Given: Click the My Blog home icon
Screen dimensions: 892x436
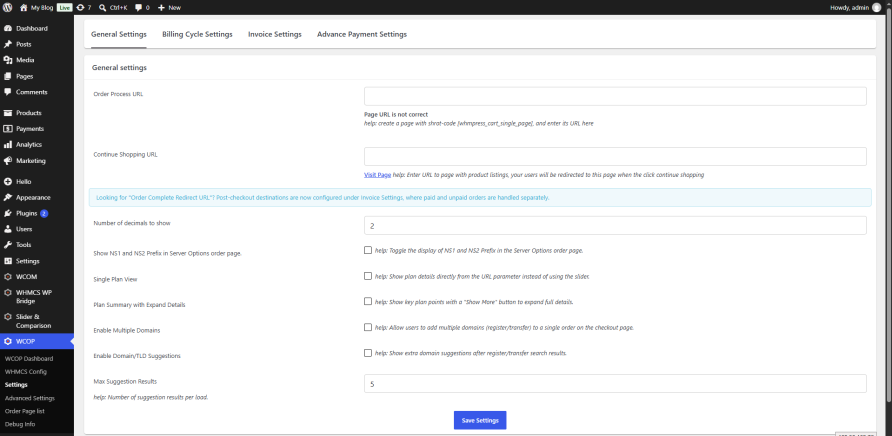Looking at the screenshot, I should (23, 8).
